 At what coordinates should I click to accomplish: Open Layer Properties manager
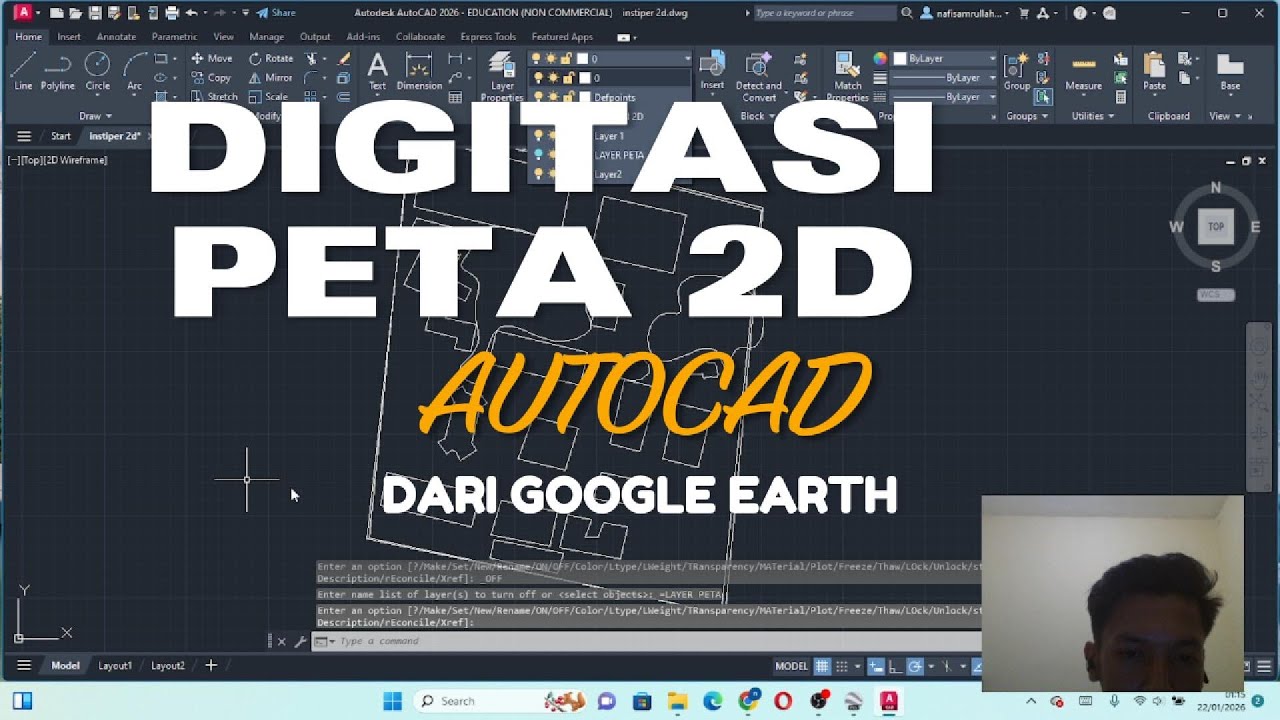[502, 76]
